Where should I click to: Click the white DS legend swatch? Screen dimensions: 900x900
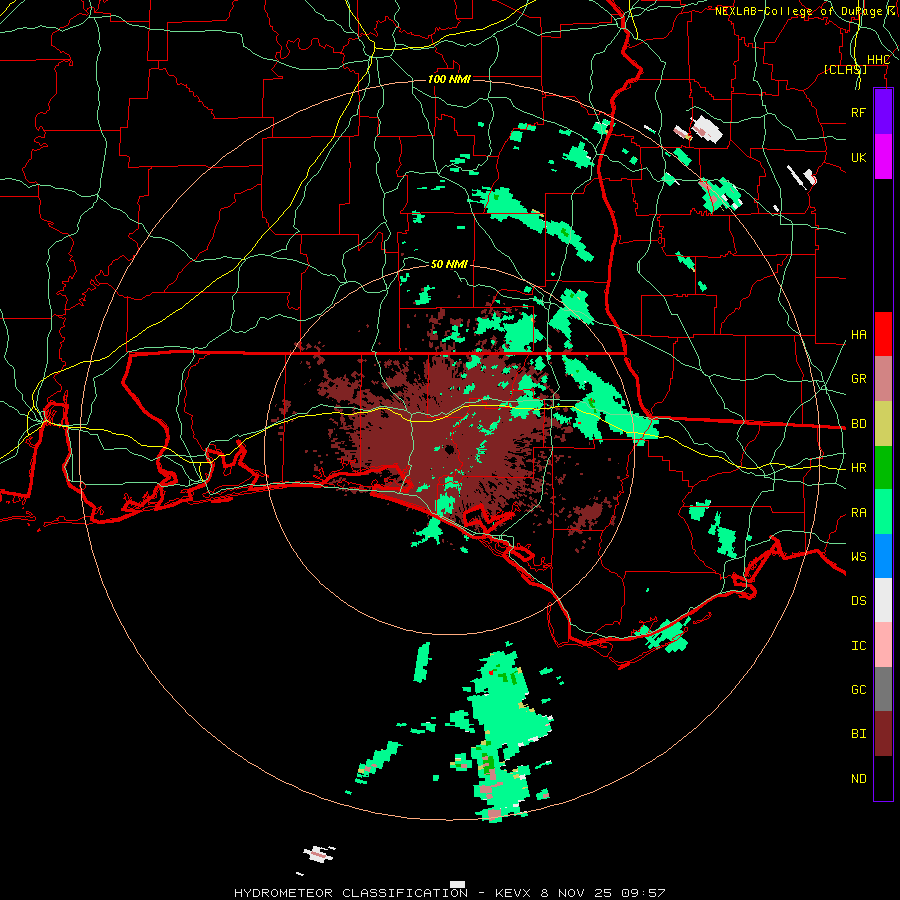tap(883, 600)
